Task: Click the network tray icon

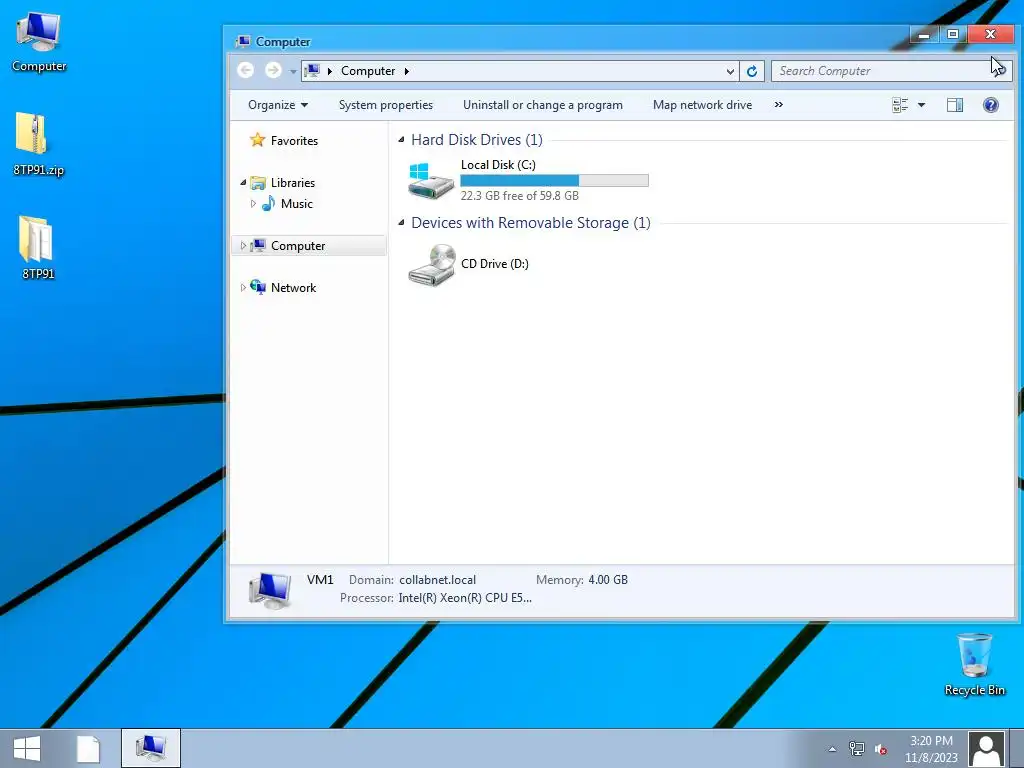Action: click(x=856, y=749)
